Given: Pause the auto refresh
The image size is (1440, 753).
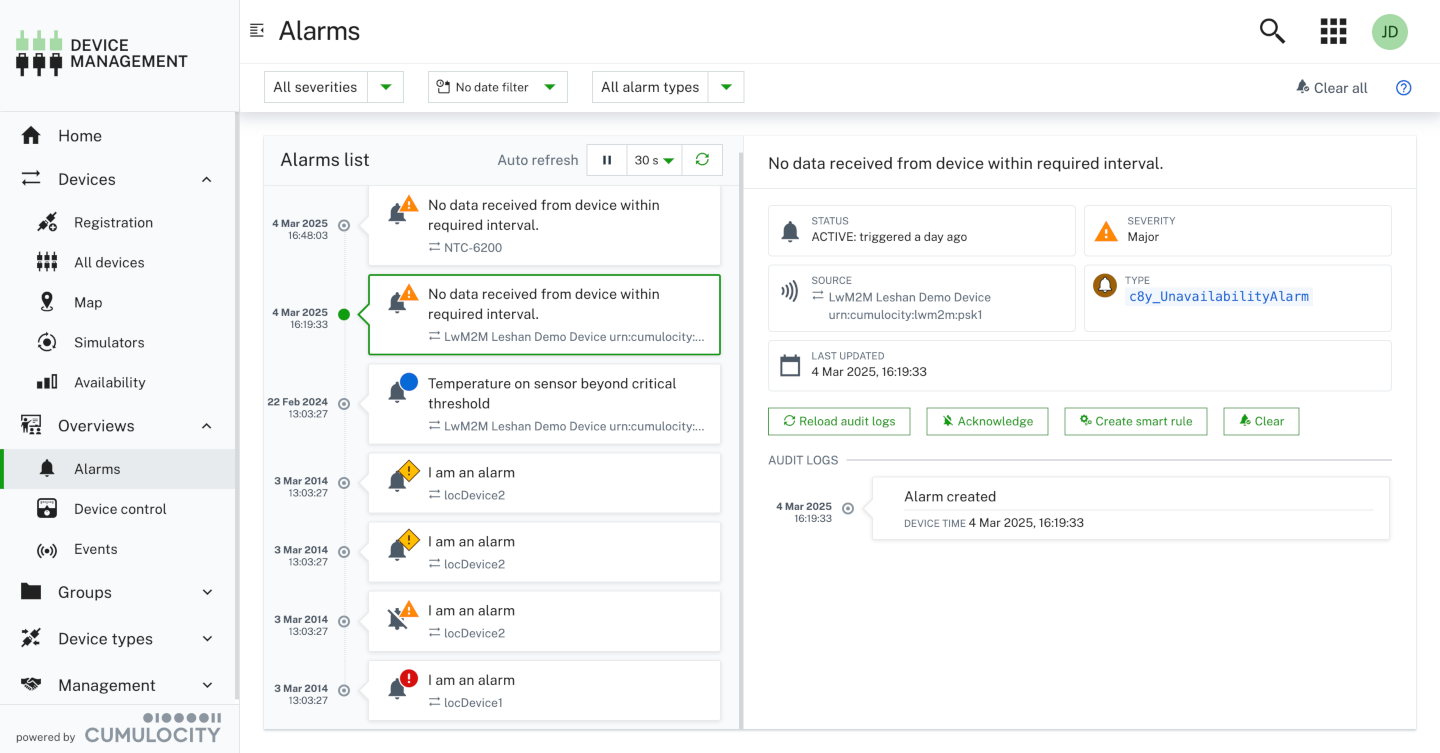Looking at the screenshot, I should [x=607, y=160].
